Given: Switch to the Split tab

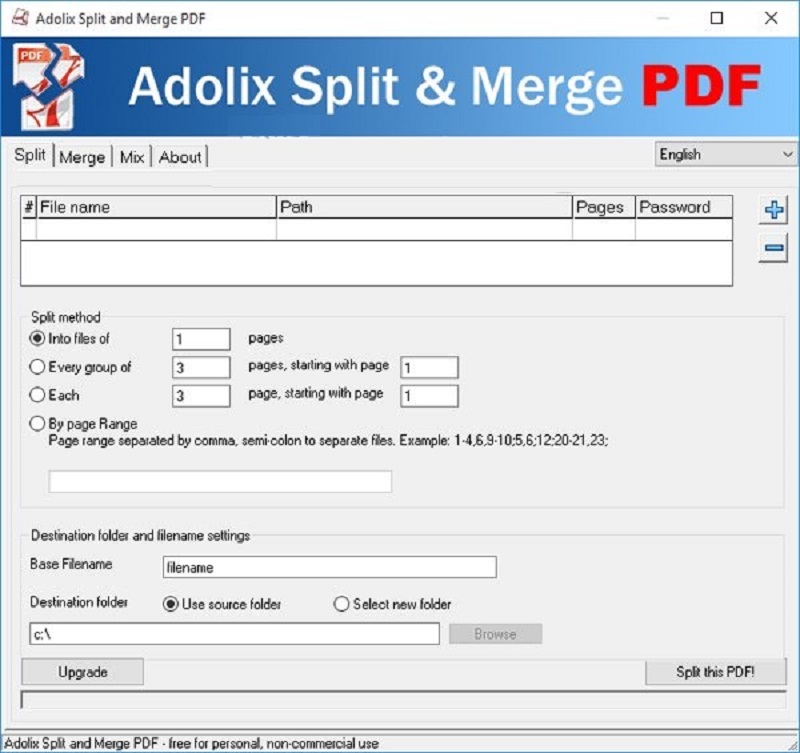Looking at the screenshot, I should [x=30, y=155].
